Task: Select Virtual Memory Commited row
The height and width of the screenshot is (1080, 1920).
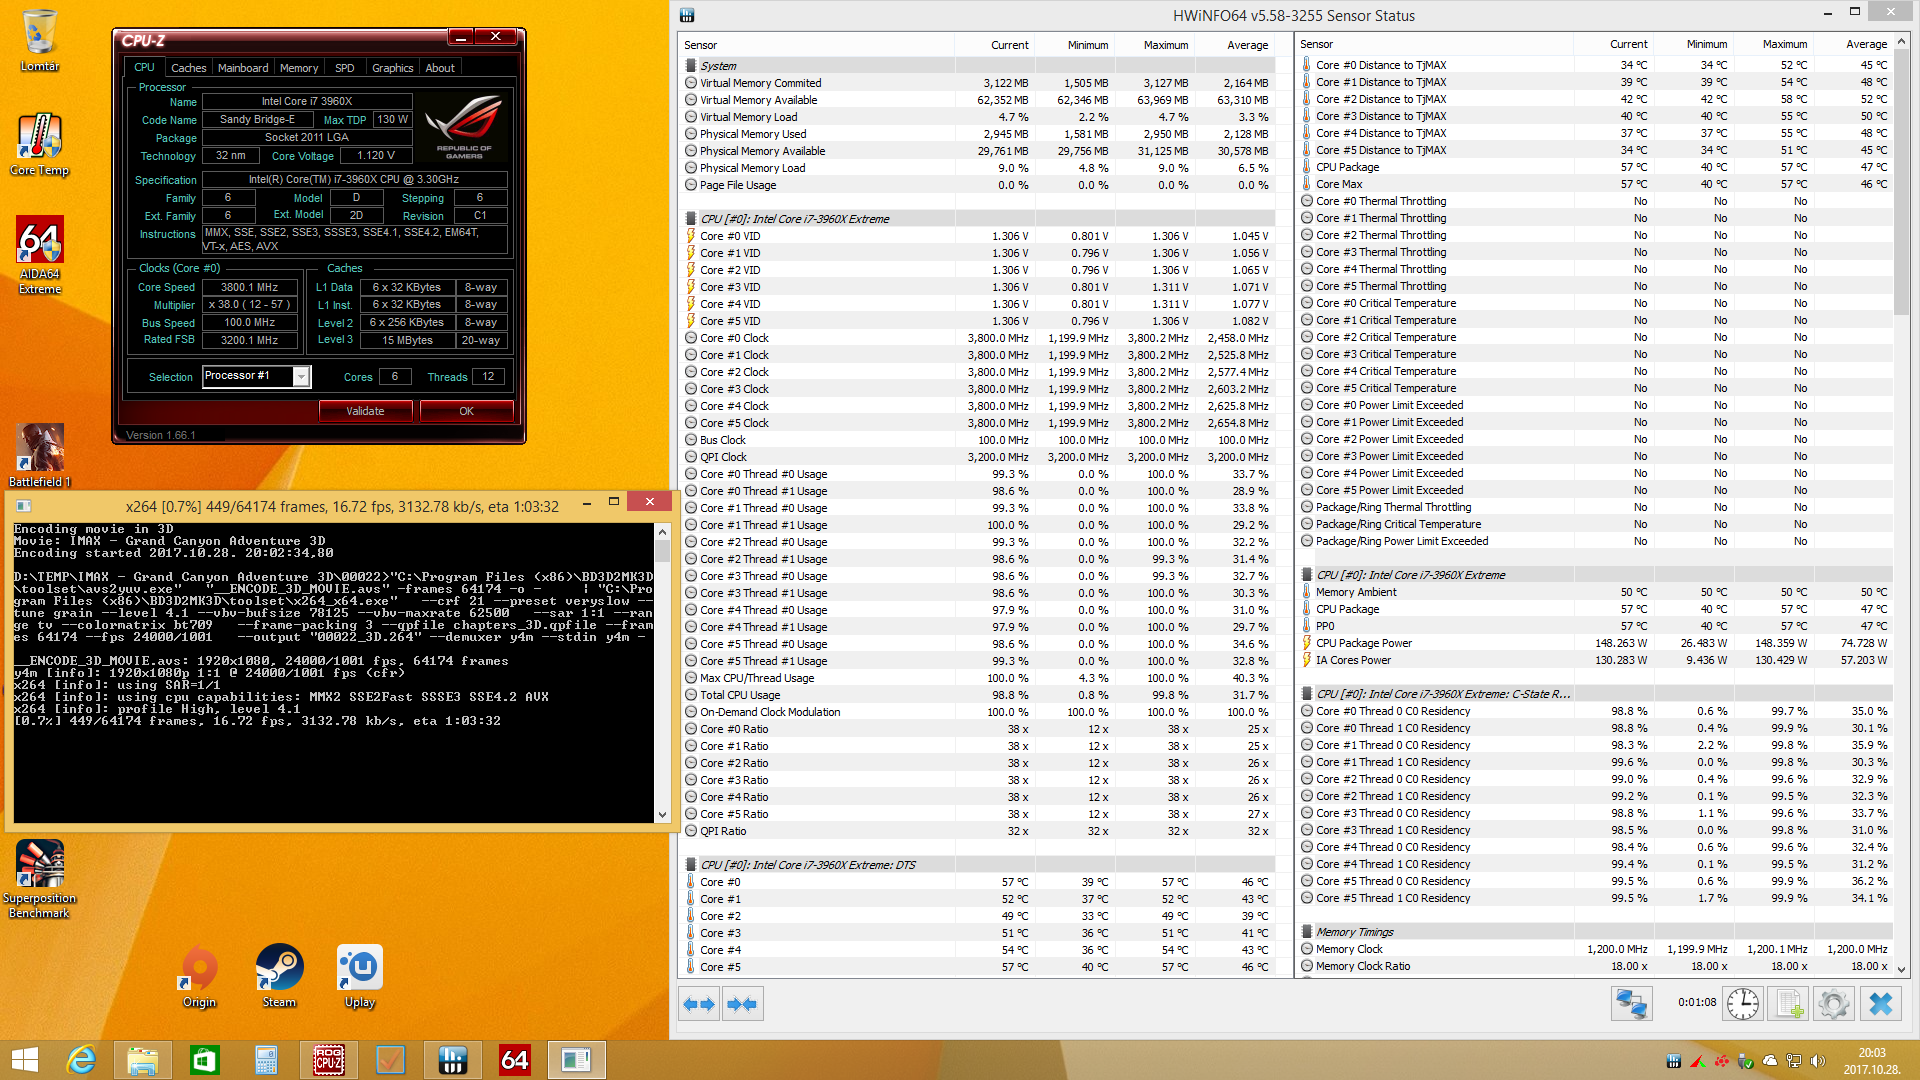Action: tap(978, 83)
